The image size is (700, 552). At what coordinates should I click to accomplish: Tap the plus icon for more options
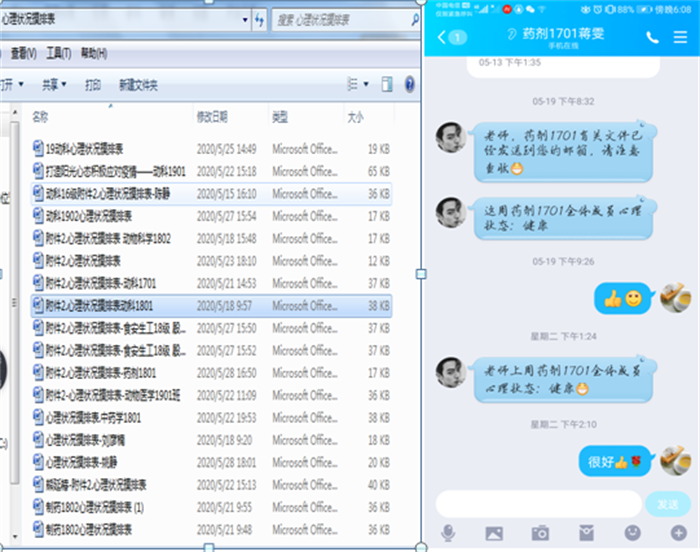678,533
